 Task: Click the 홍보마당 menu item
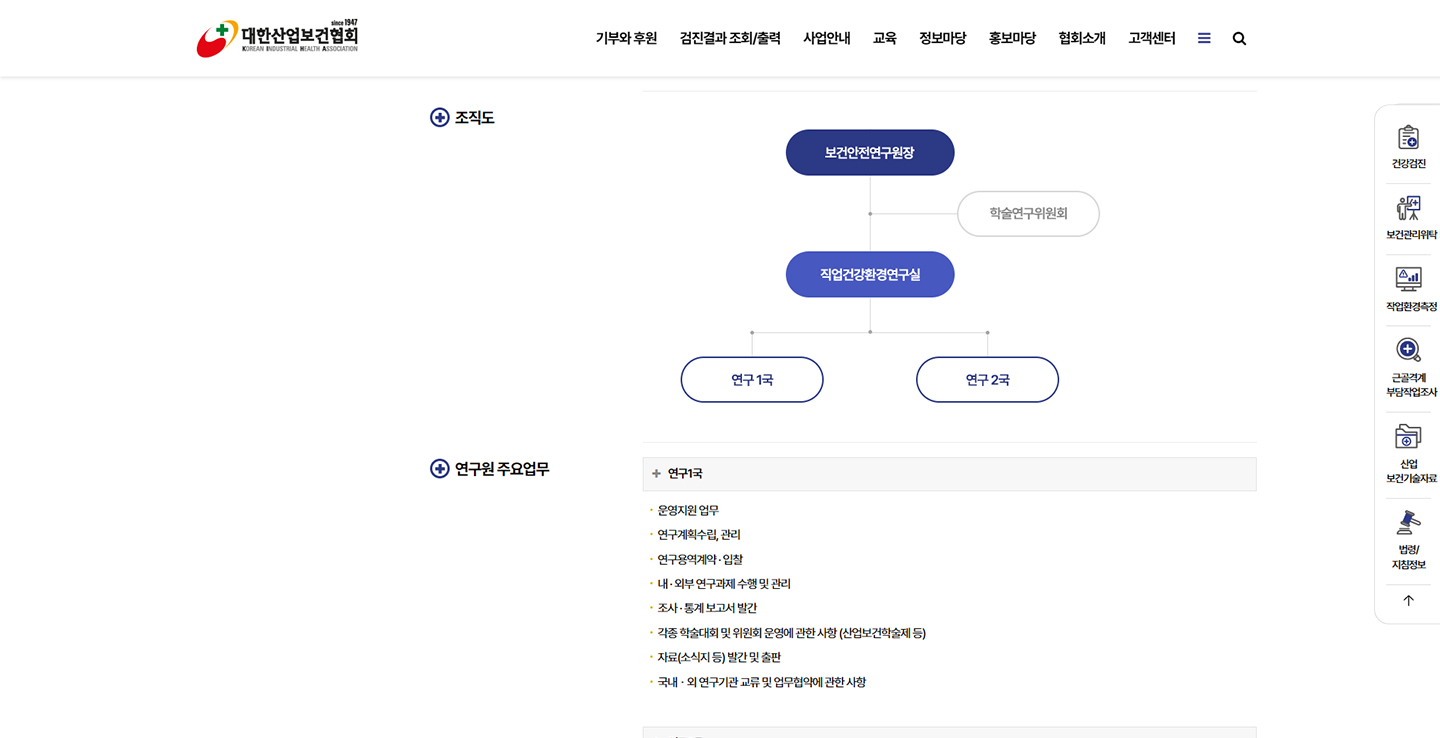pos(1012,39)
